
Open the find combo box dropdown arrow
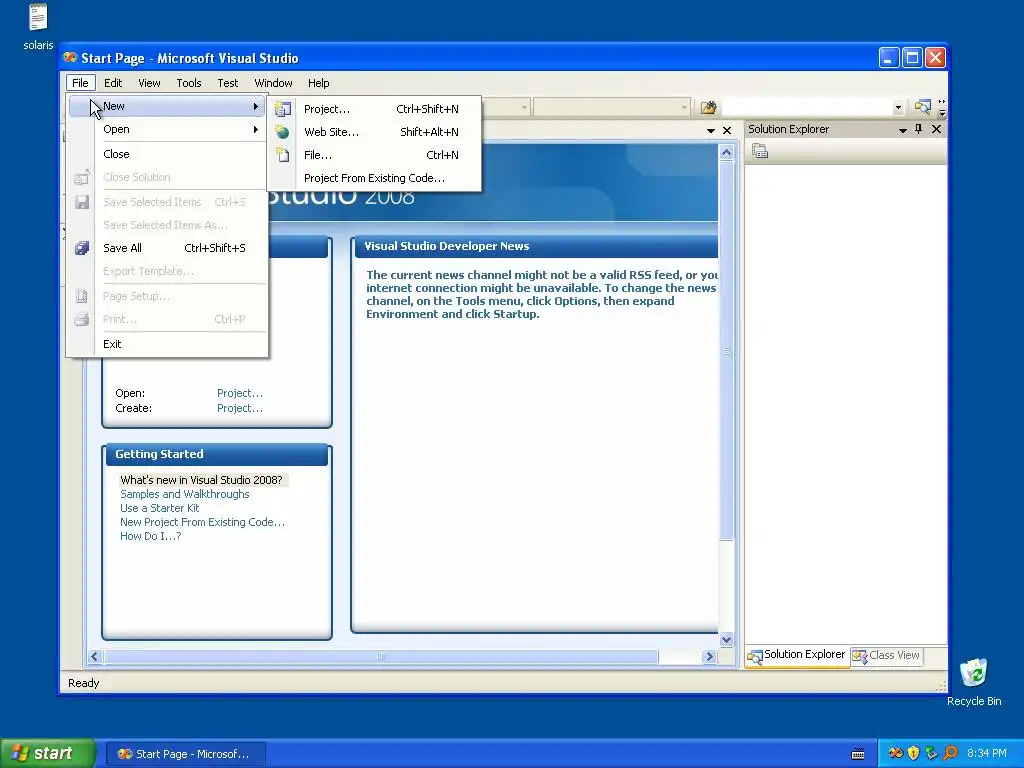(898, 108)
